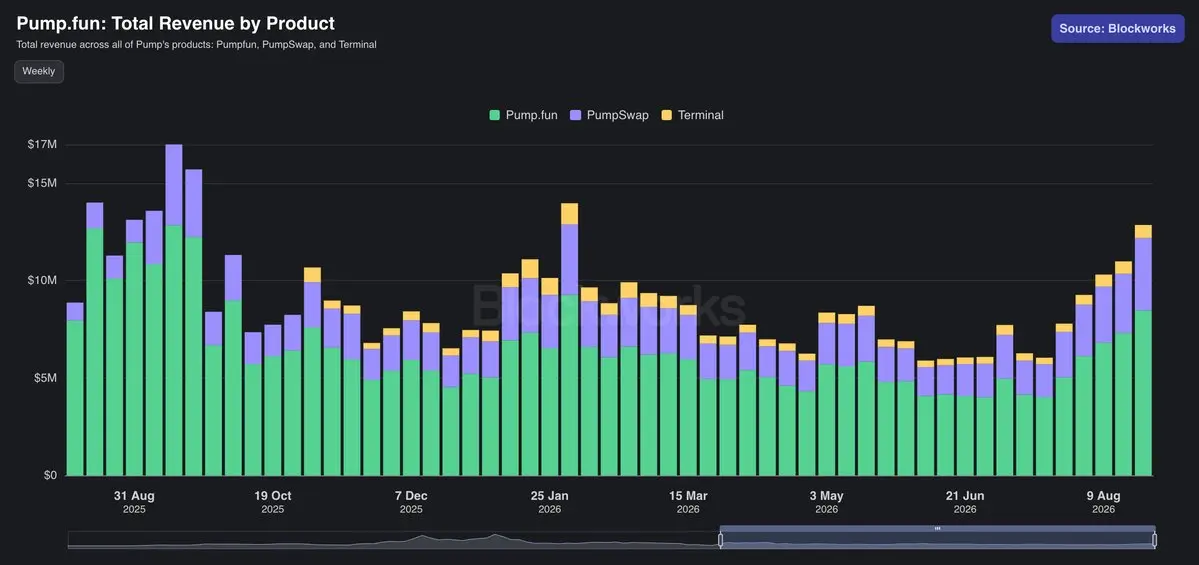
Task: Click the tallest bar's purple segment reaching $17M
Action: point(174,185)
